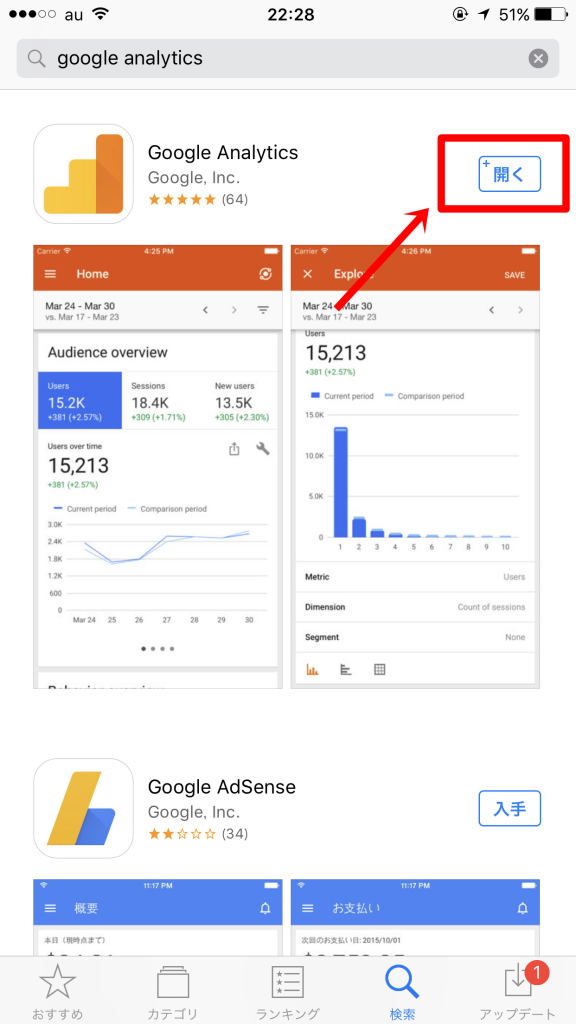Select the Google Analytics title
The height and width of the screenshot is (1024, 576).
coord(223,153)
